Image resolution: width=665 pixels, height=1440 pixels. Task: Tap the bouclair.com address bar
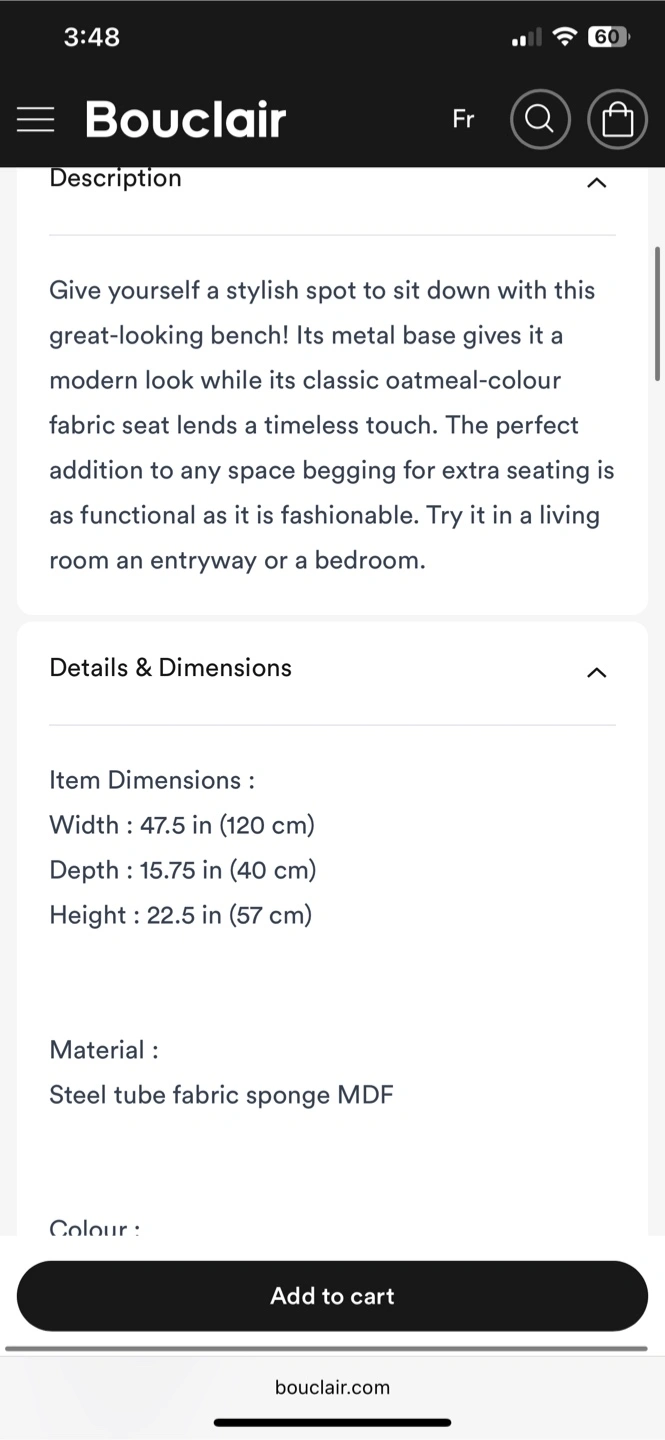(332, 1387)
